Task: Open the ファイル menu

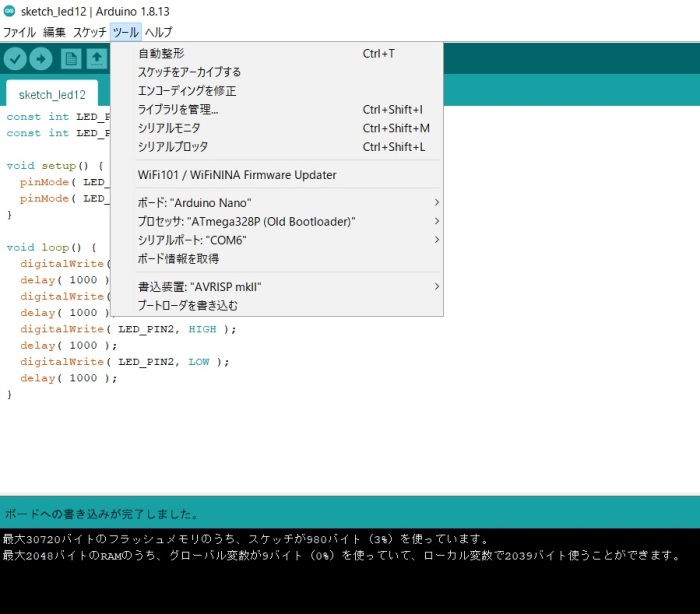Action: [x=20, y=32]
